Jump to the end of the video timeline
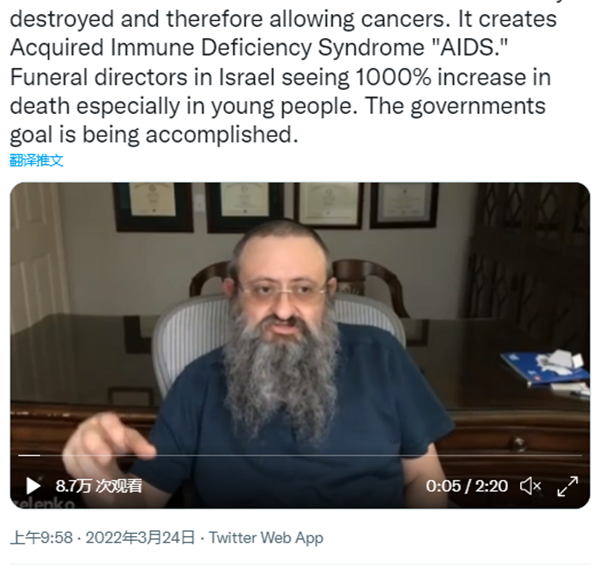 point(581,455)
